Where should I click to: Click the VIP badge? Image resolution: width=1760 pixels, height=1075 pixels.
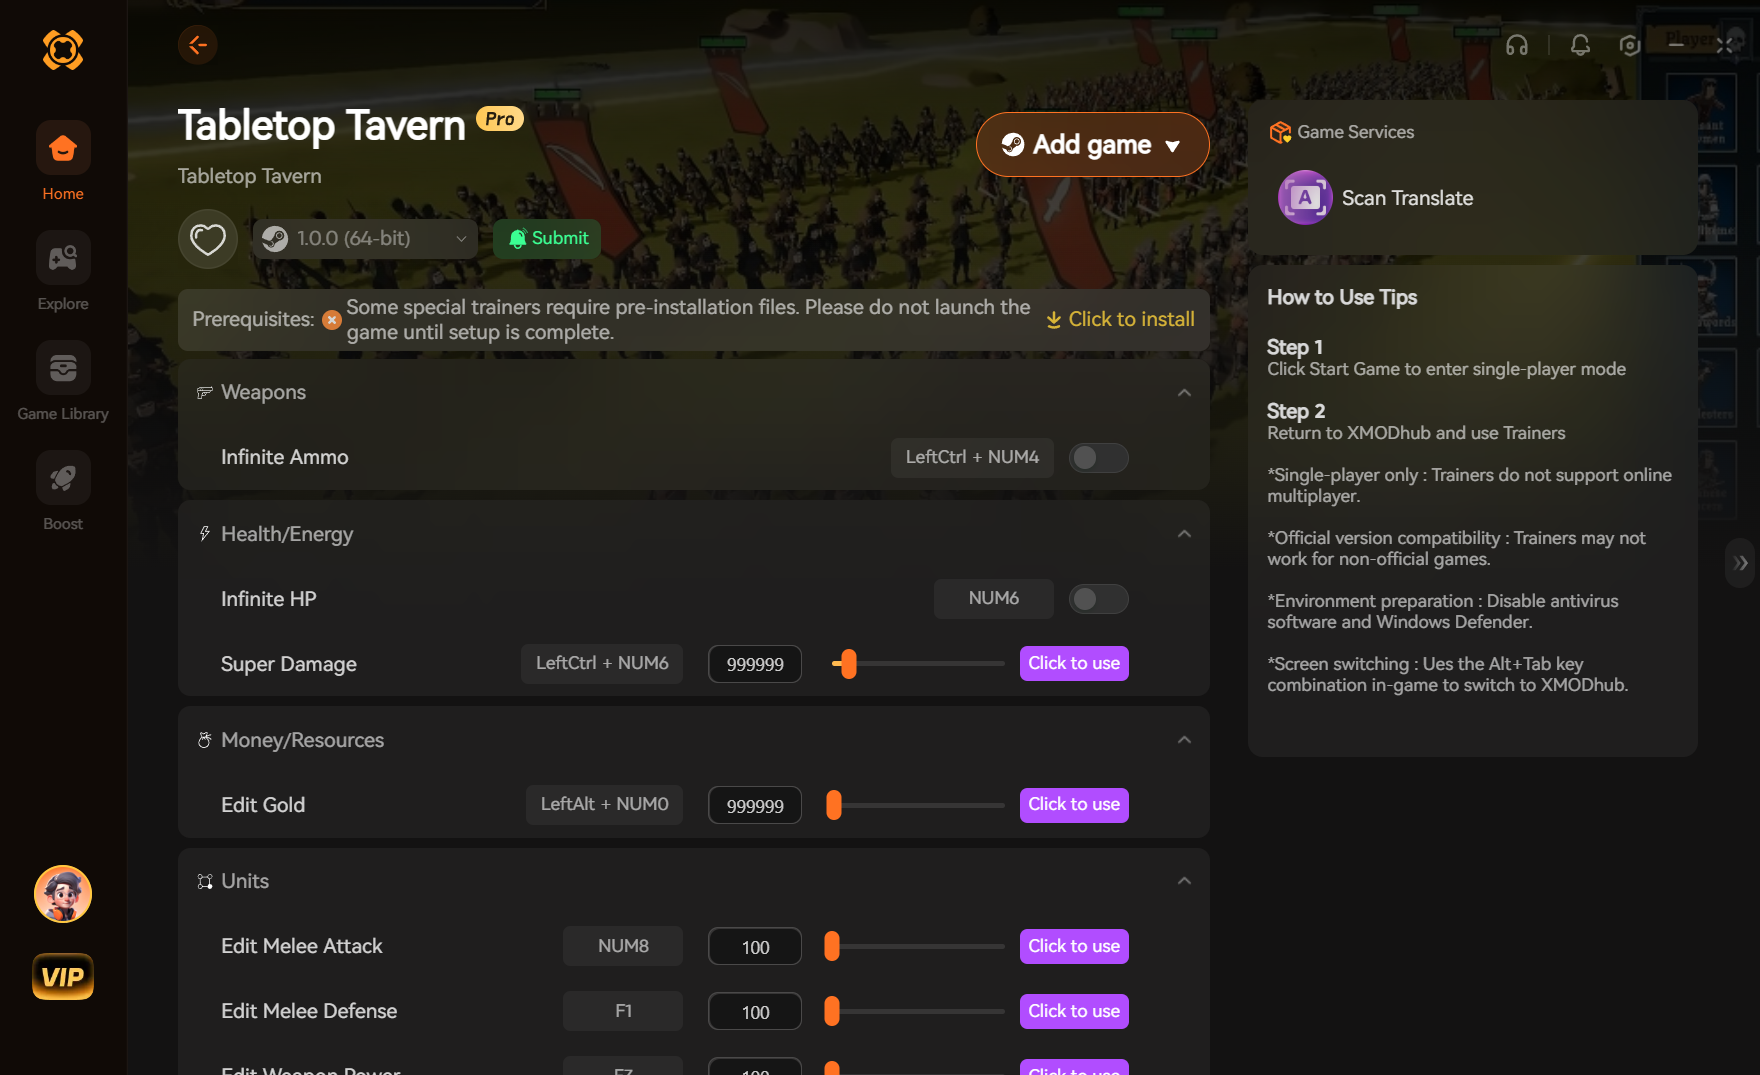63,977
